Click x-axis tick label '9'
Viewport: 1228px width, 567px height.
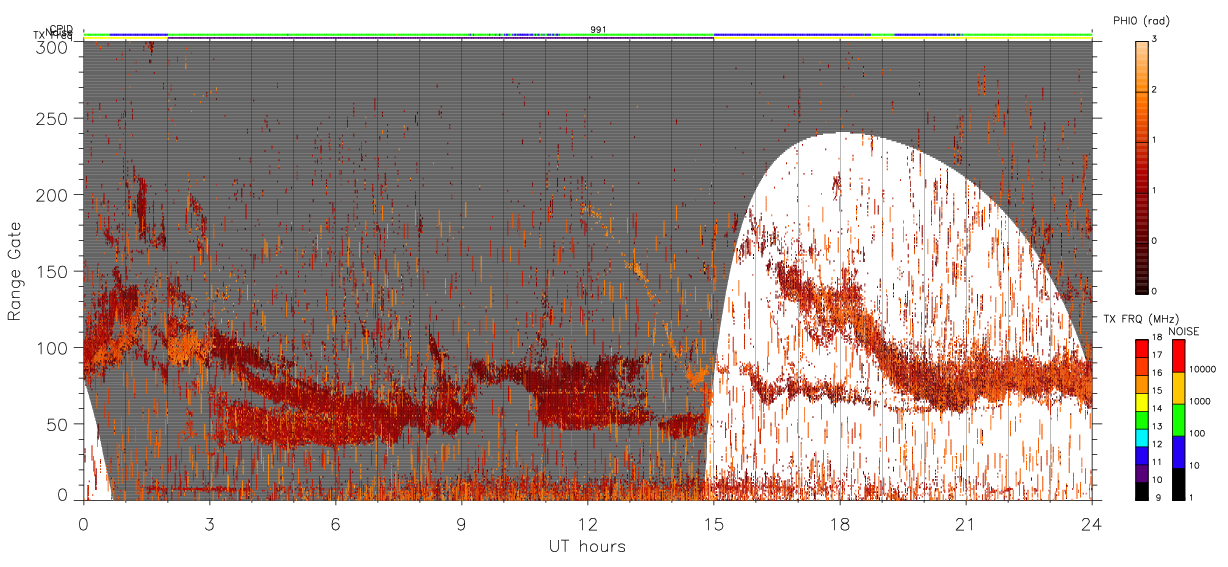point(461,522)
